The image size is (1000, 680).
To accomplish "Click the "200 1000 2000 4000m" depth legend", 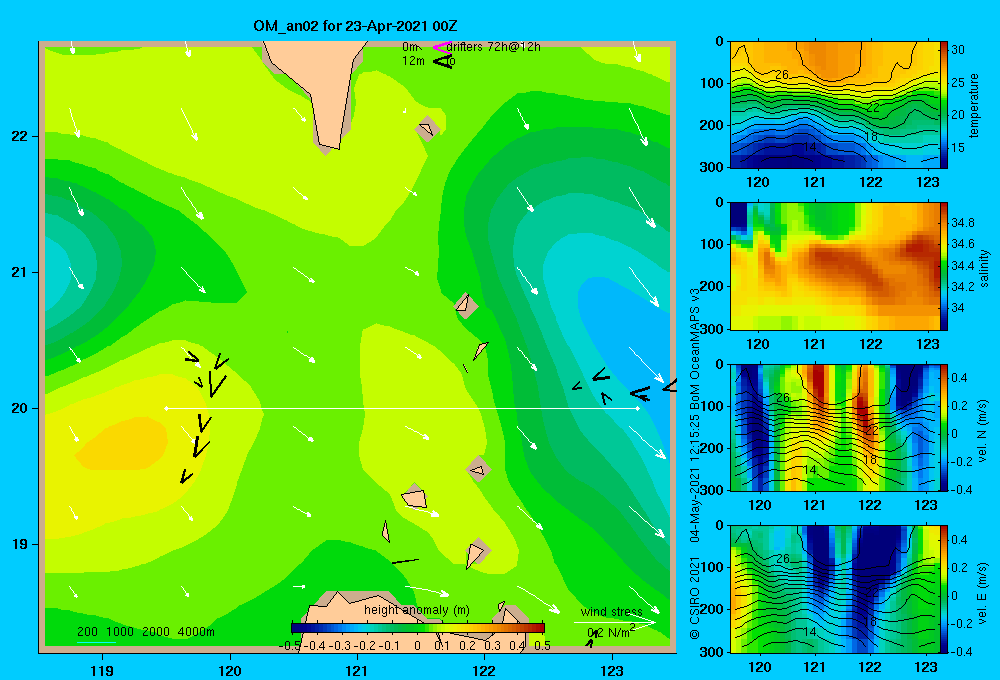I will point(145,632).
